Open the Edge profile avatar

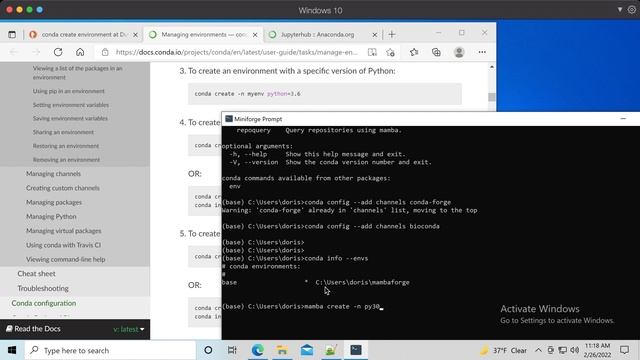tap(459, 52)
